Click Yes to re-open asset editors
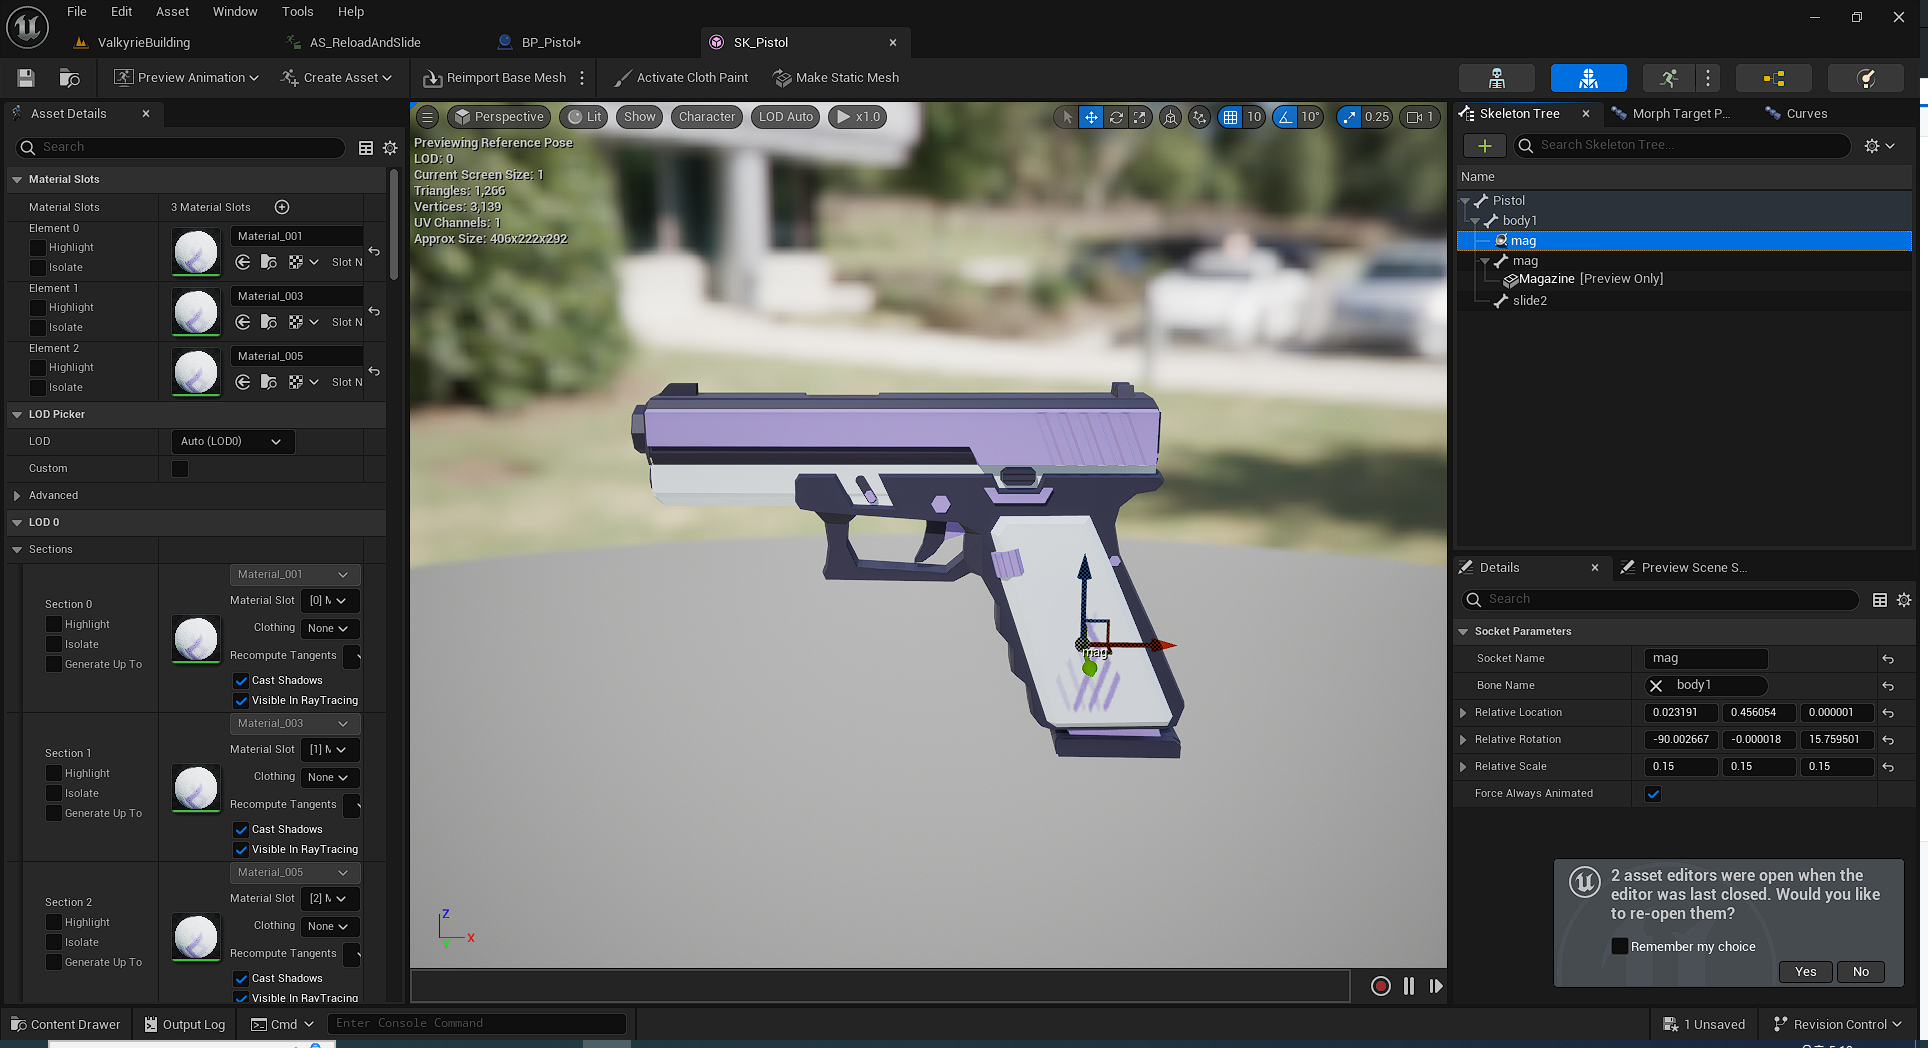 tap(1805, 972)
